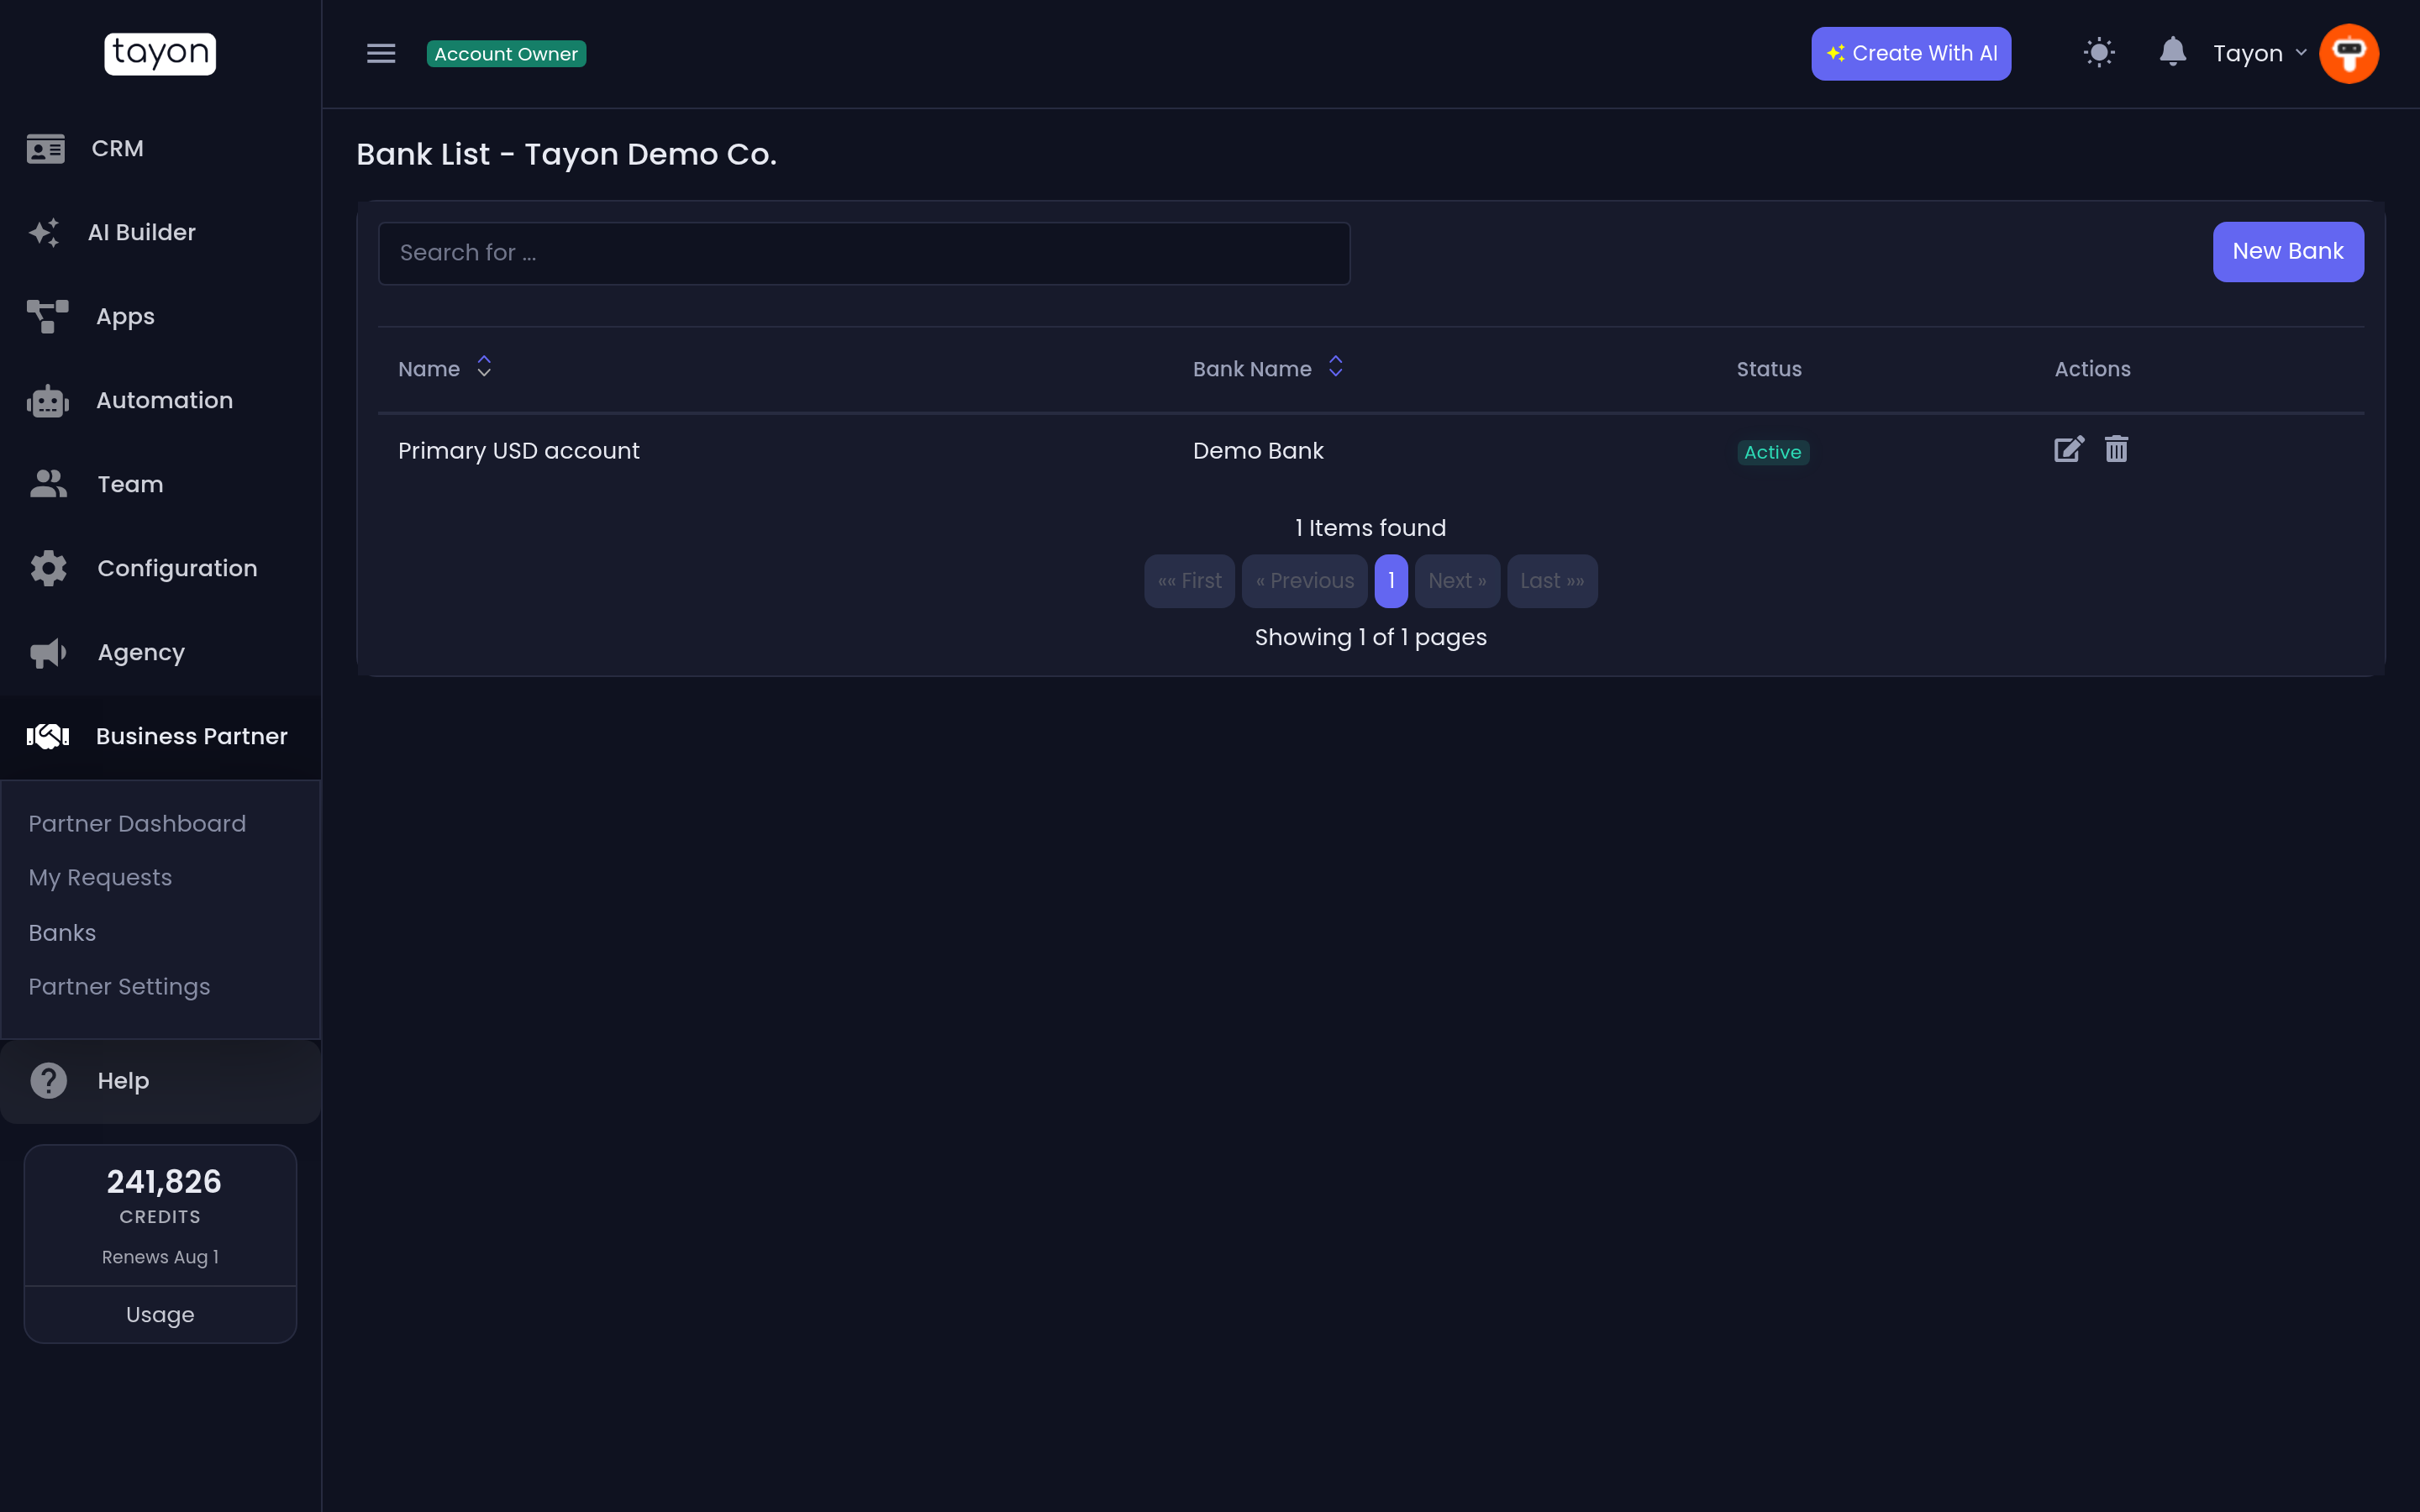2420x1512 pixels.
Task: Open the AI Builder sparkle icon
Action: pyautogui.click(x=44, y=233)
